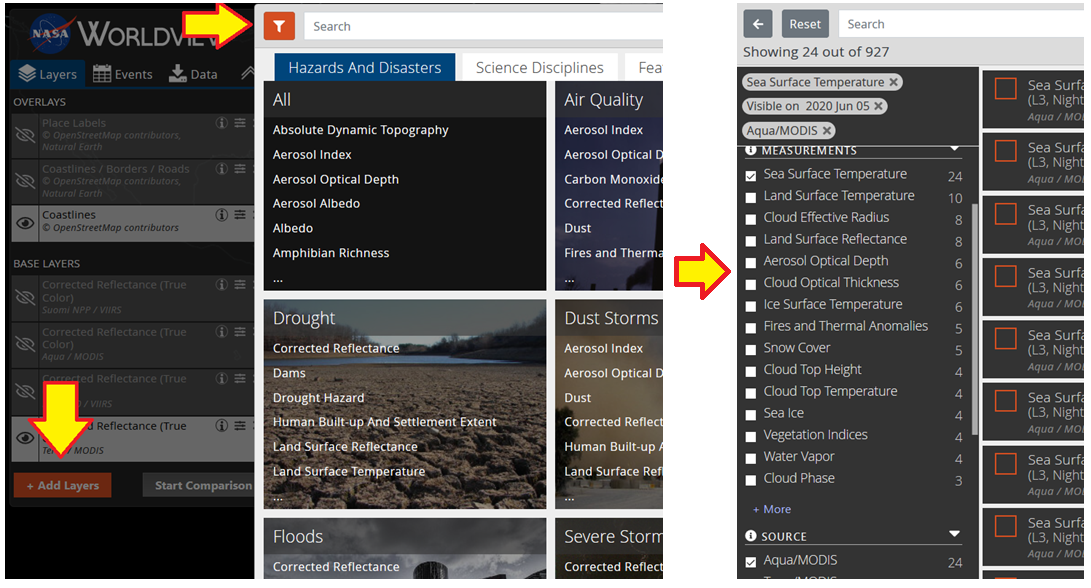Expand more measurements with + More

(772, 509)
